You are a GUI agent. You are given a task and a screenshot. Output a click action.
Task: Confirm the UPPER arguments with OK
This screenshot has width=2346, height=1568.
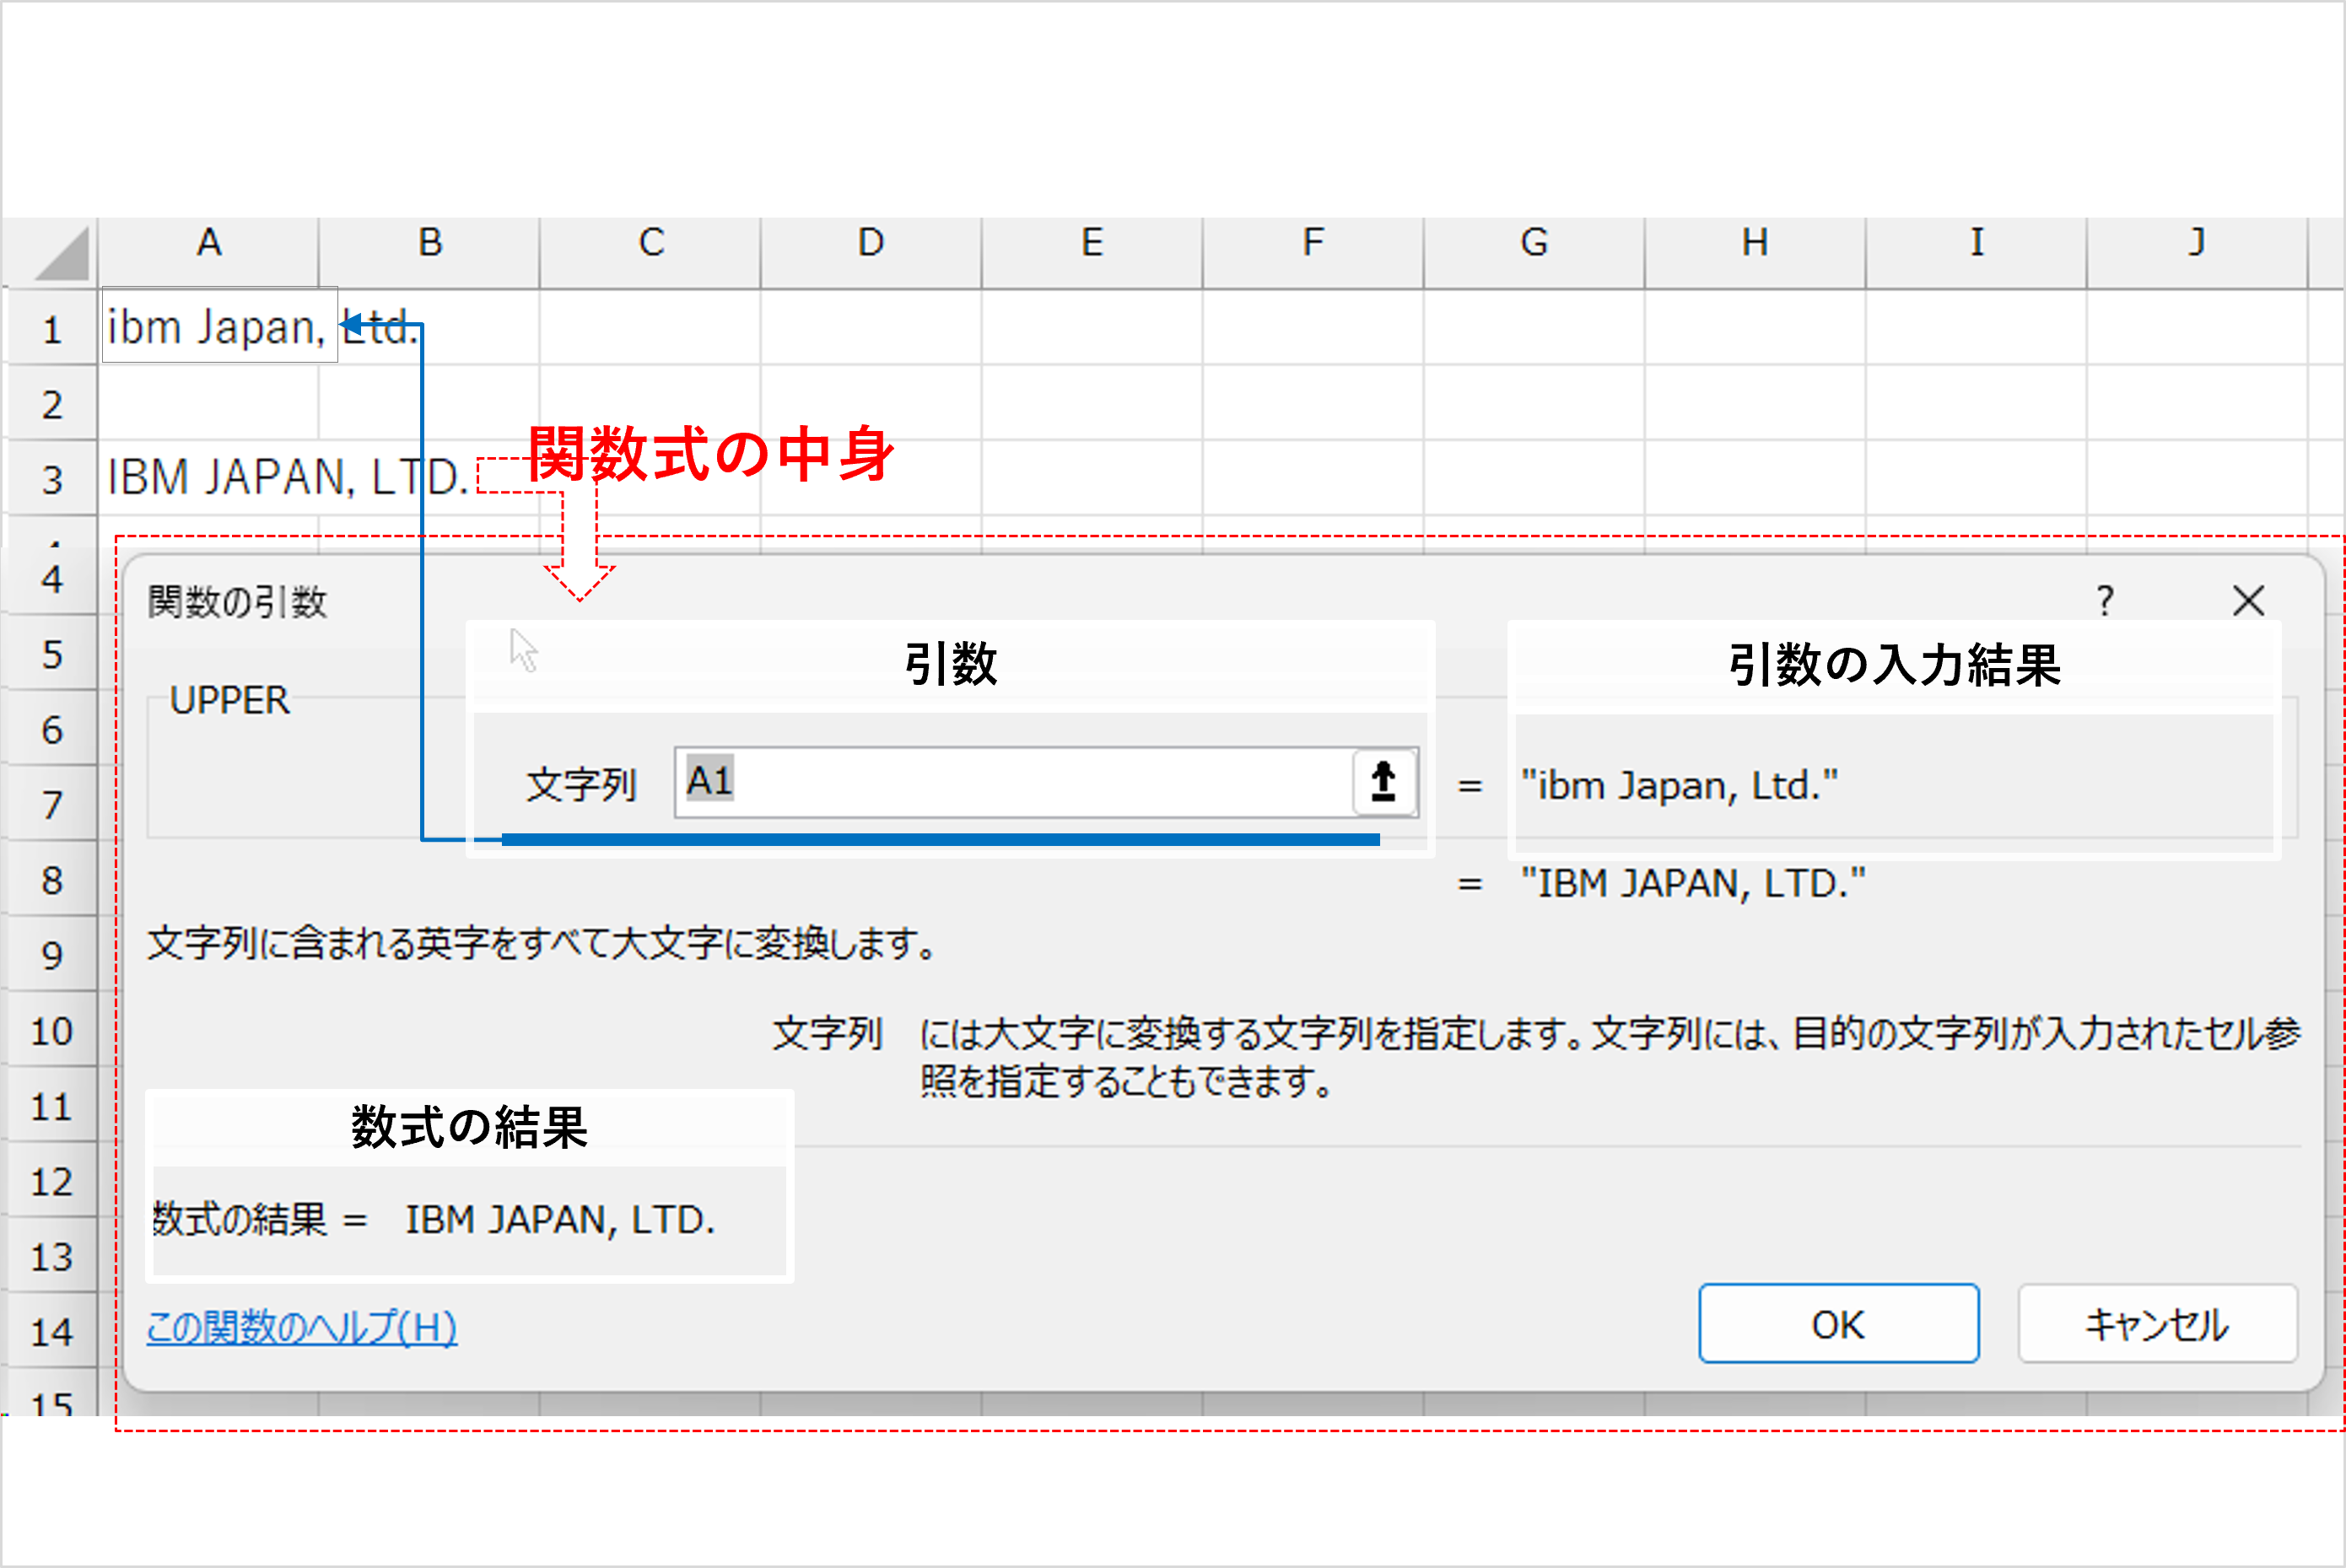1838,1324
